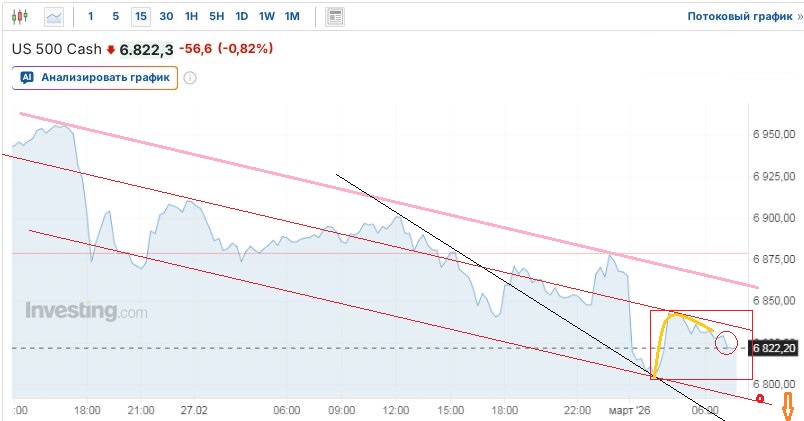This screenshot has height=421, width=804.
Task: Select the 1W timeframe
Action: click(x=267, y=16)
